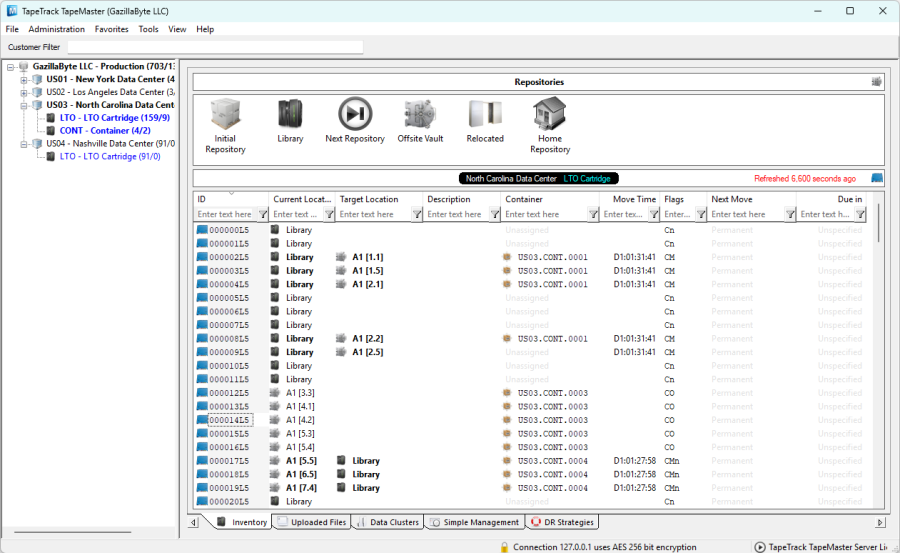Screen dimensions: 900x553
Task: Click target location A1 [2.5] of 000009L5
Action: coord(367,352)
